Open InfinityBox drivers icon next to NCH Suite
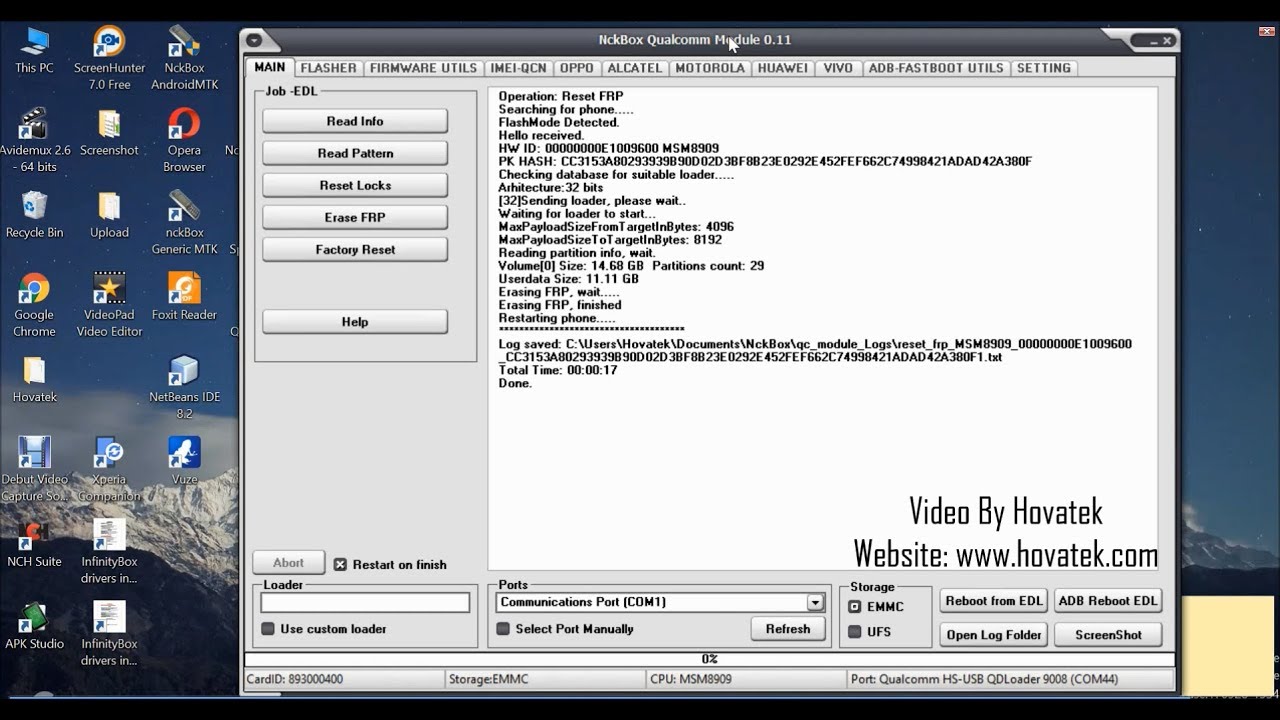Image resolution: width=1280 pixels, height=720 pixels. 109,550
